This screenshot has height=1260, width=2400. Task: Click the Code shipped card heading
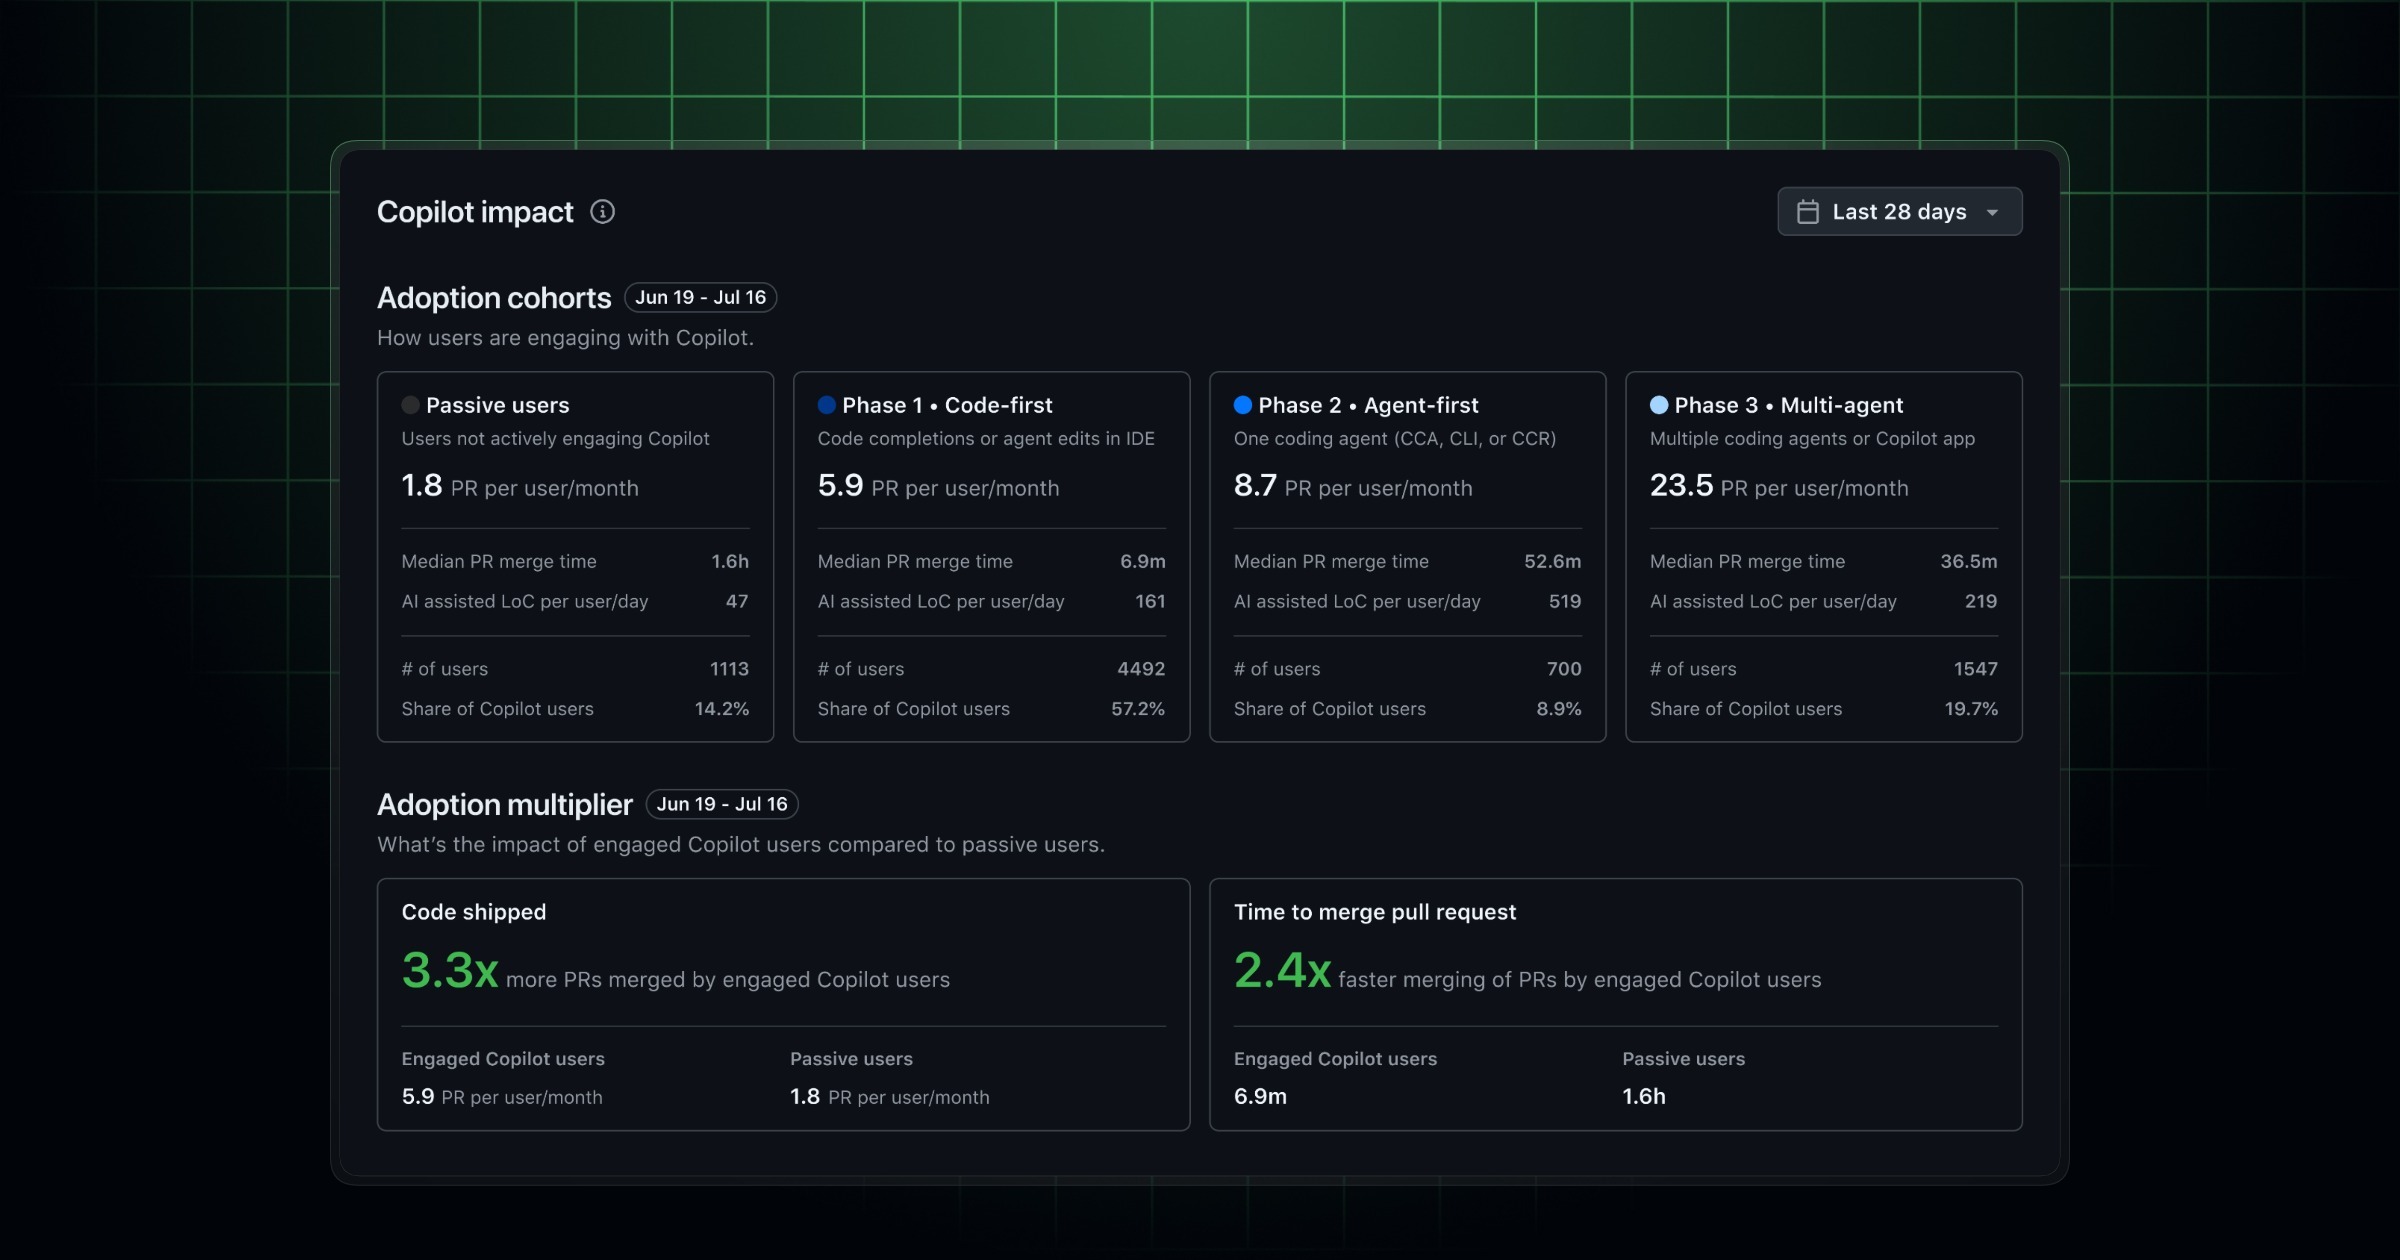coord(474,912)
